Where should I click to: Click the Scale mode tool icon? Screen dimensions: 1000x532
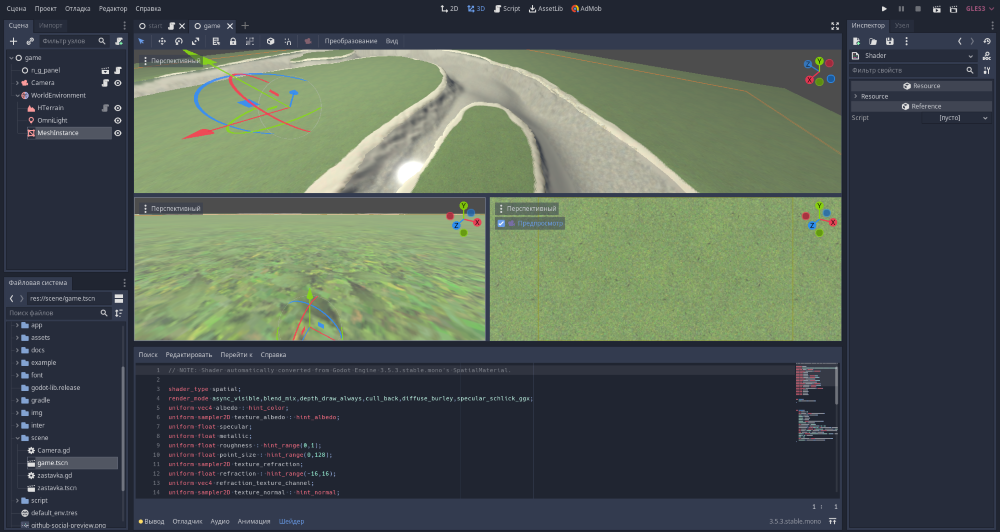point(196,41)
